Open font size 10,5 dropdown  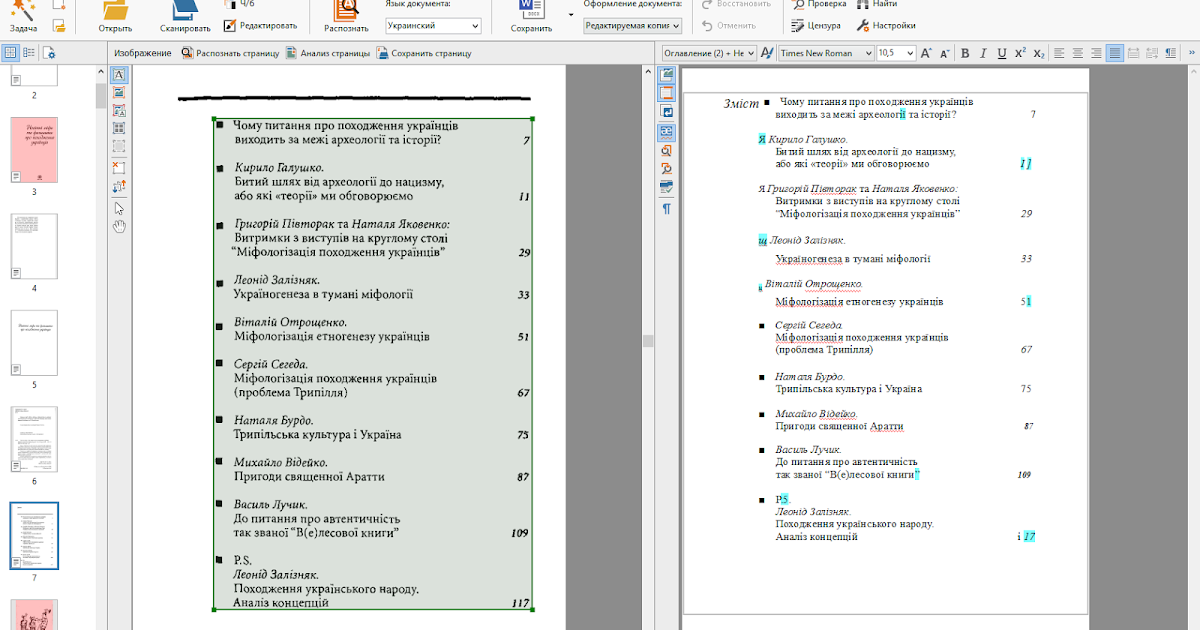click(x=895, y=53)
